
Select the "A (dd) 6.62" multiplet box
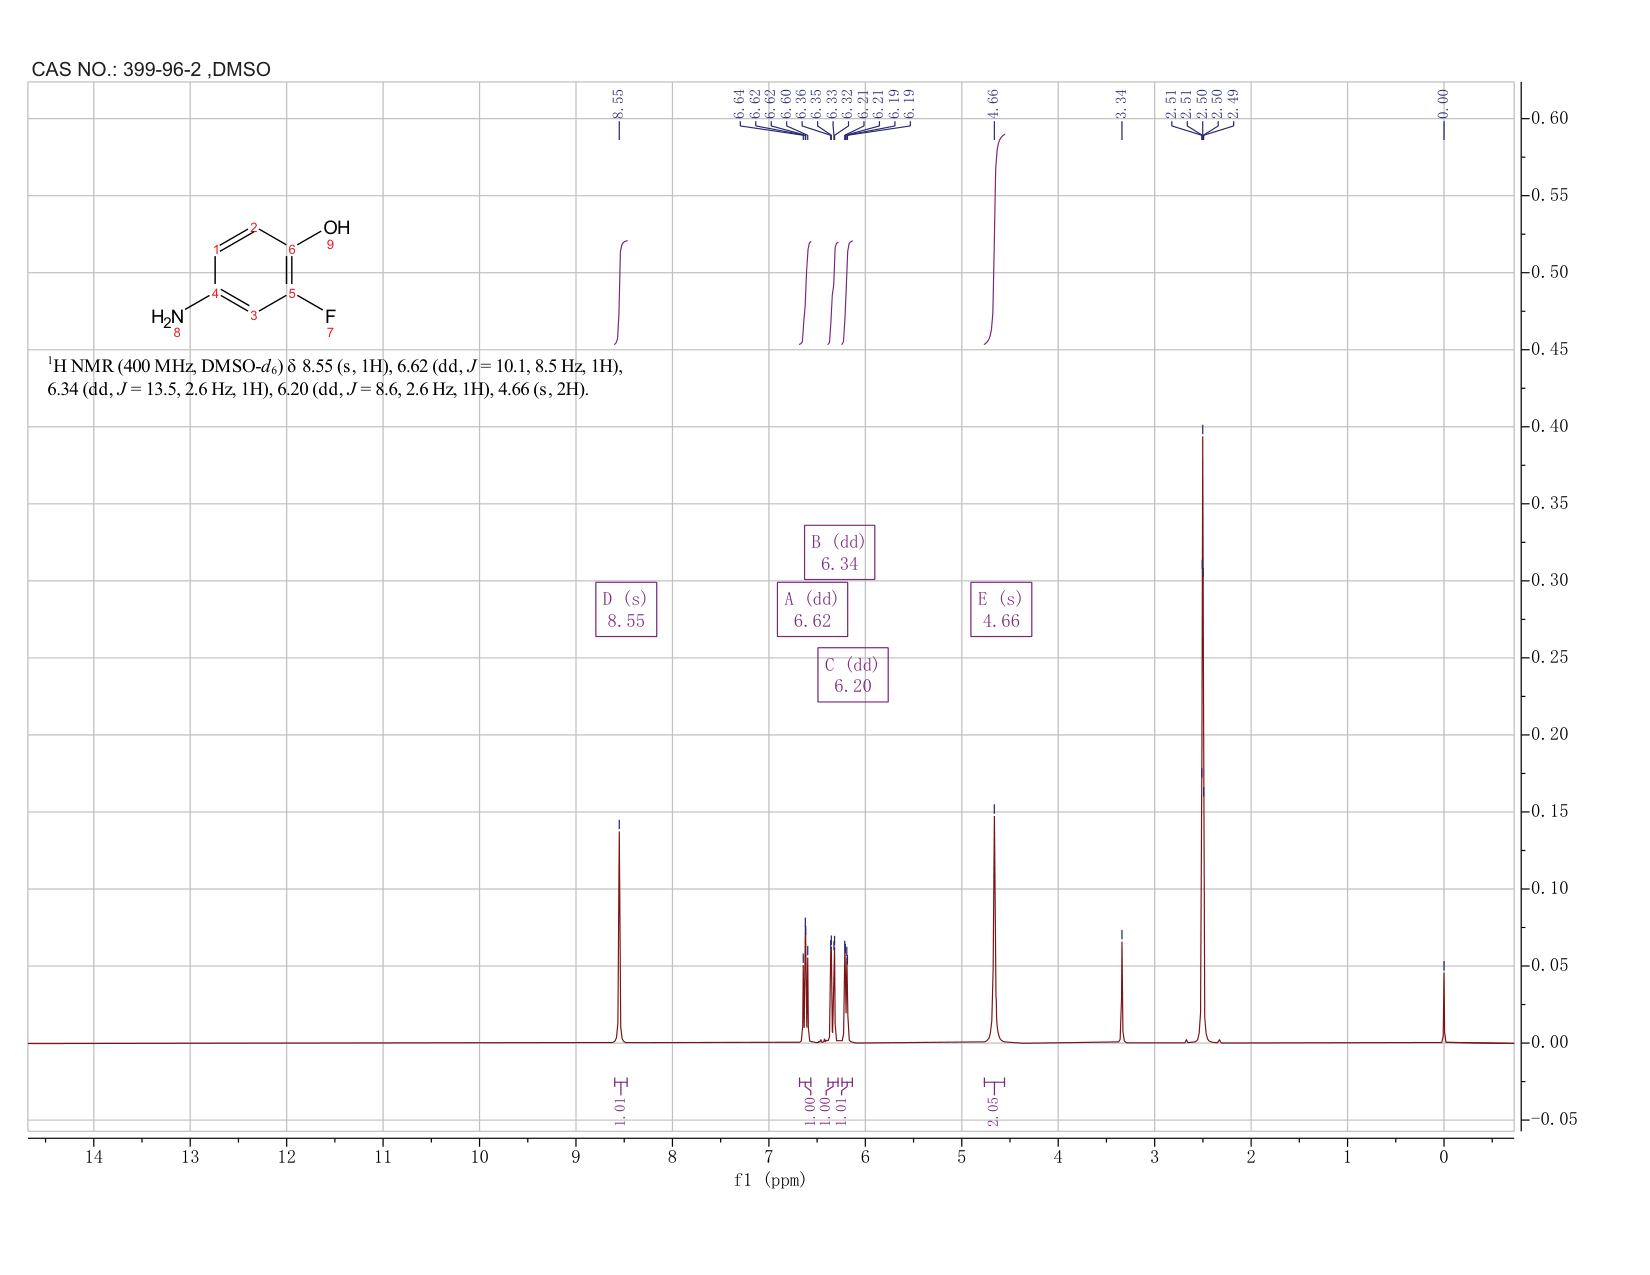tap(812, 609)
